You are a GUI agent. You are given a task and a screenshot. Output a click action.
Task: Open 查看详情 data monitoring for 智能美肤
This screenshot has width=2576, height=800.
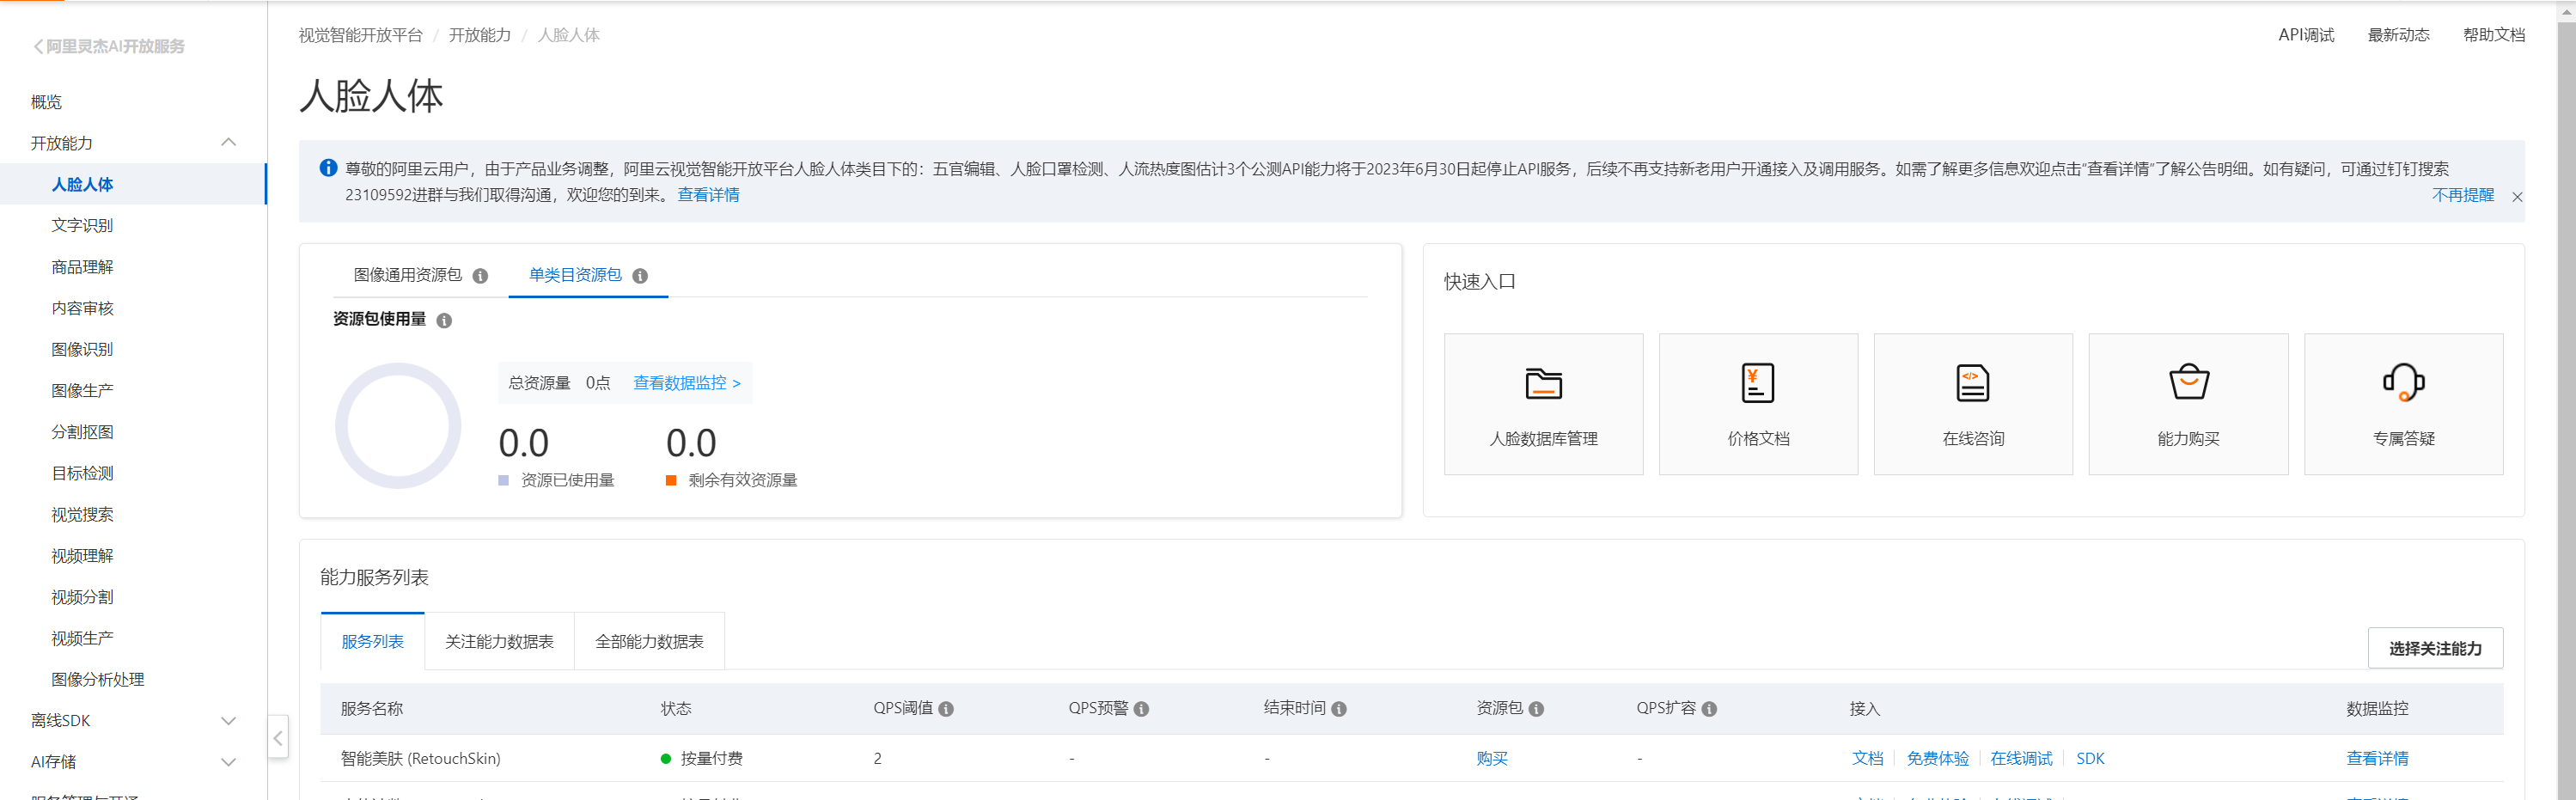coord(2377,759)
